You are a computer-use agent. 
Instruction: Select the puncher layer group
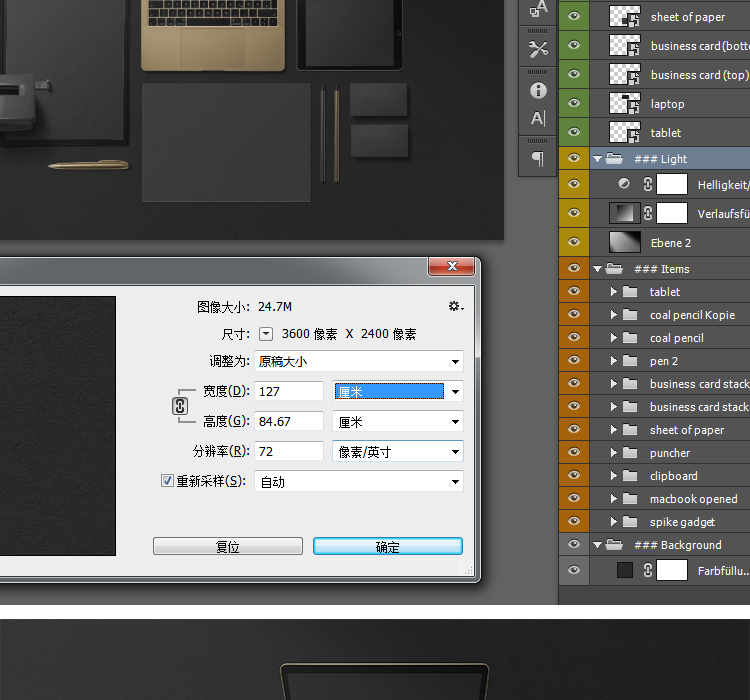(x=670, y=453)
